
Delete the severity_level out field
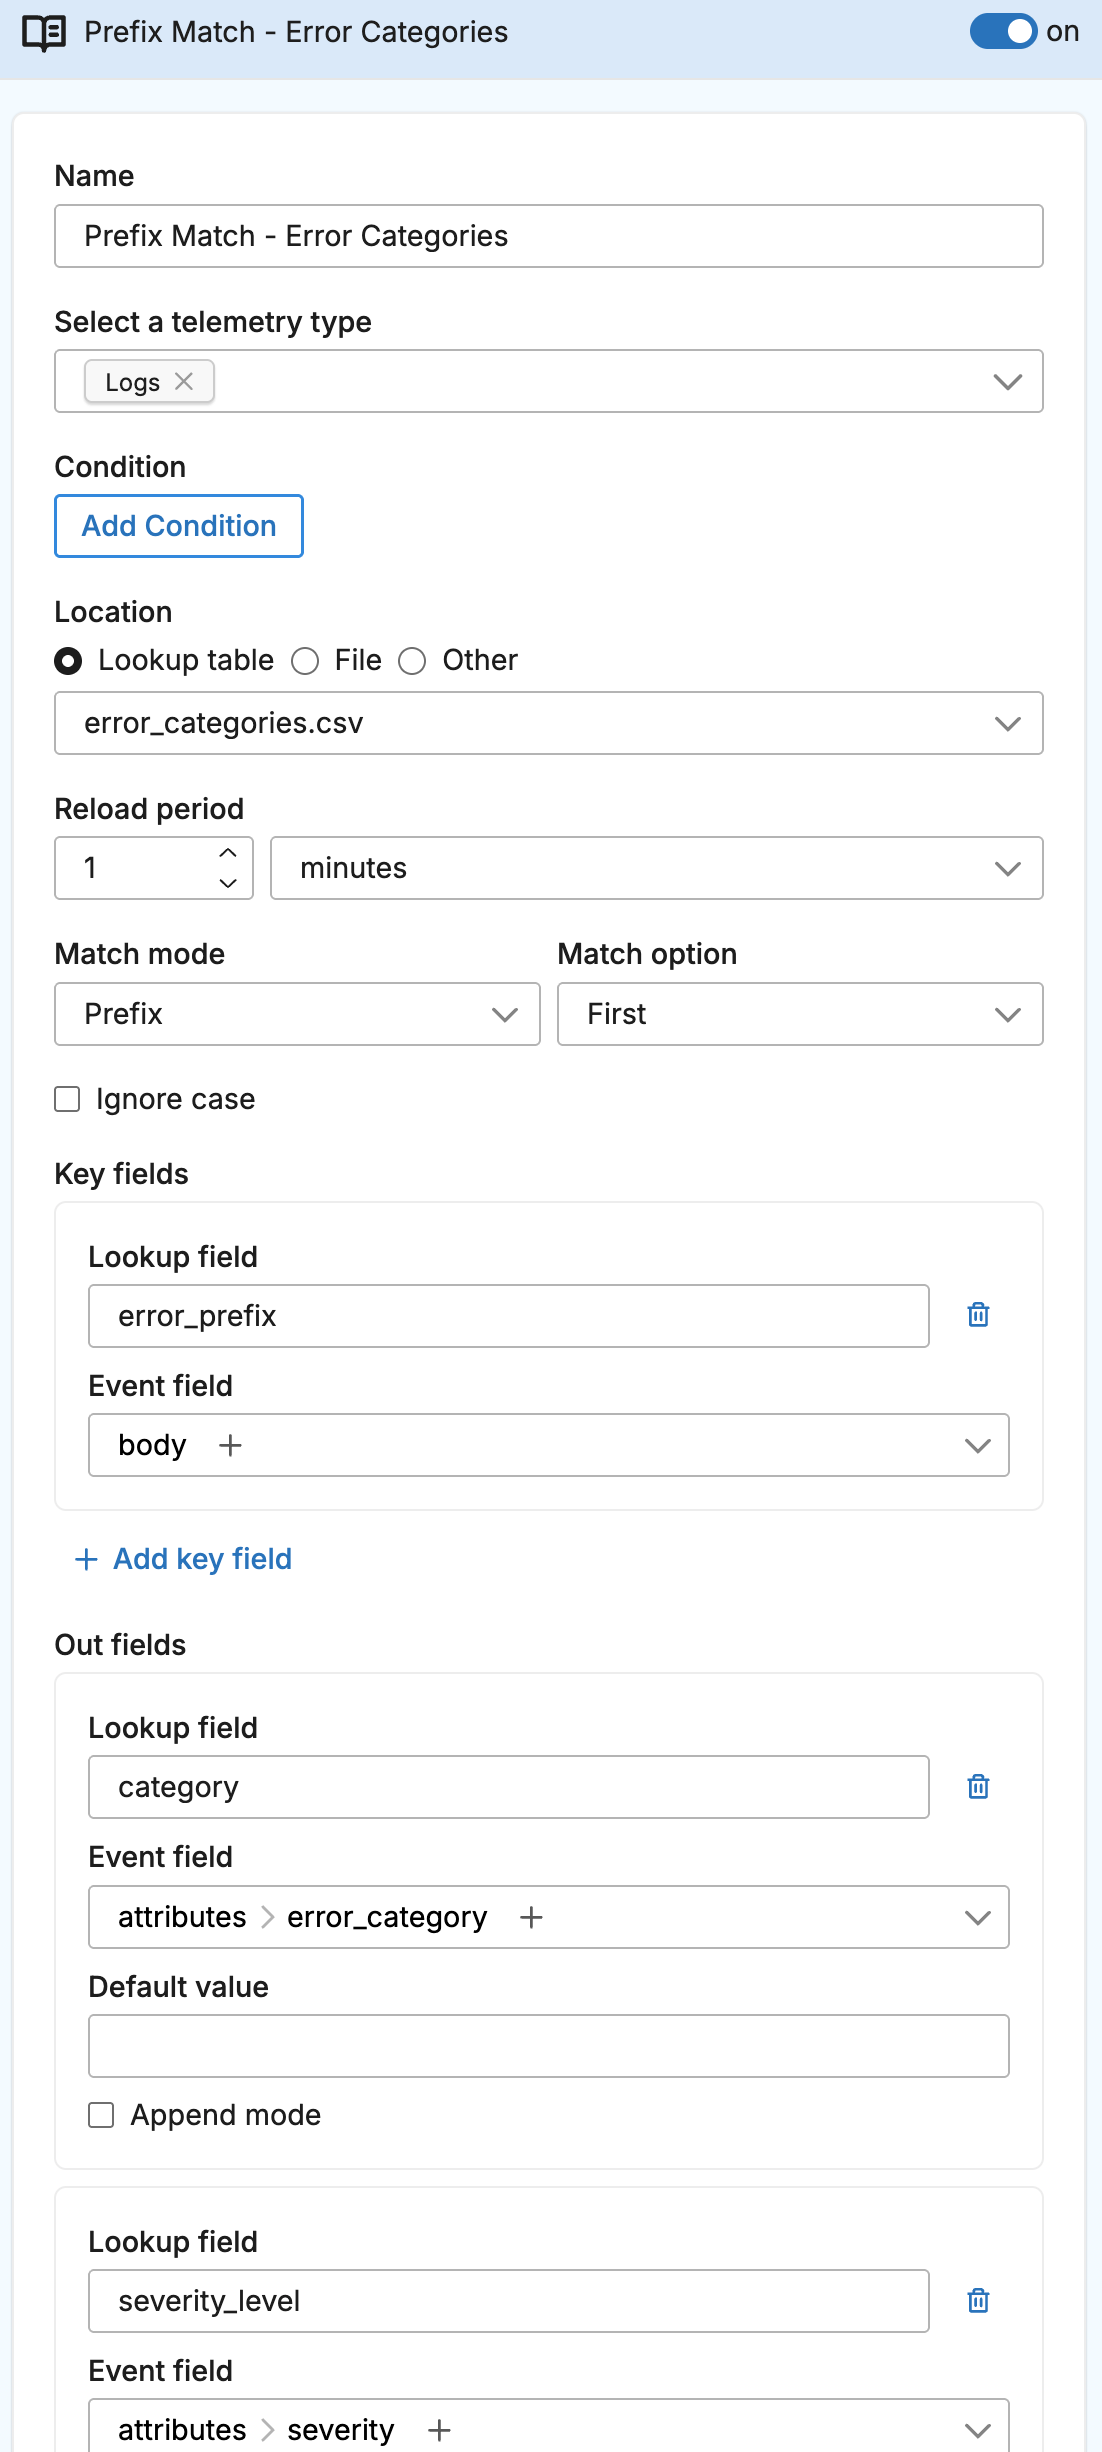978,2300
